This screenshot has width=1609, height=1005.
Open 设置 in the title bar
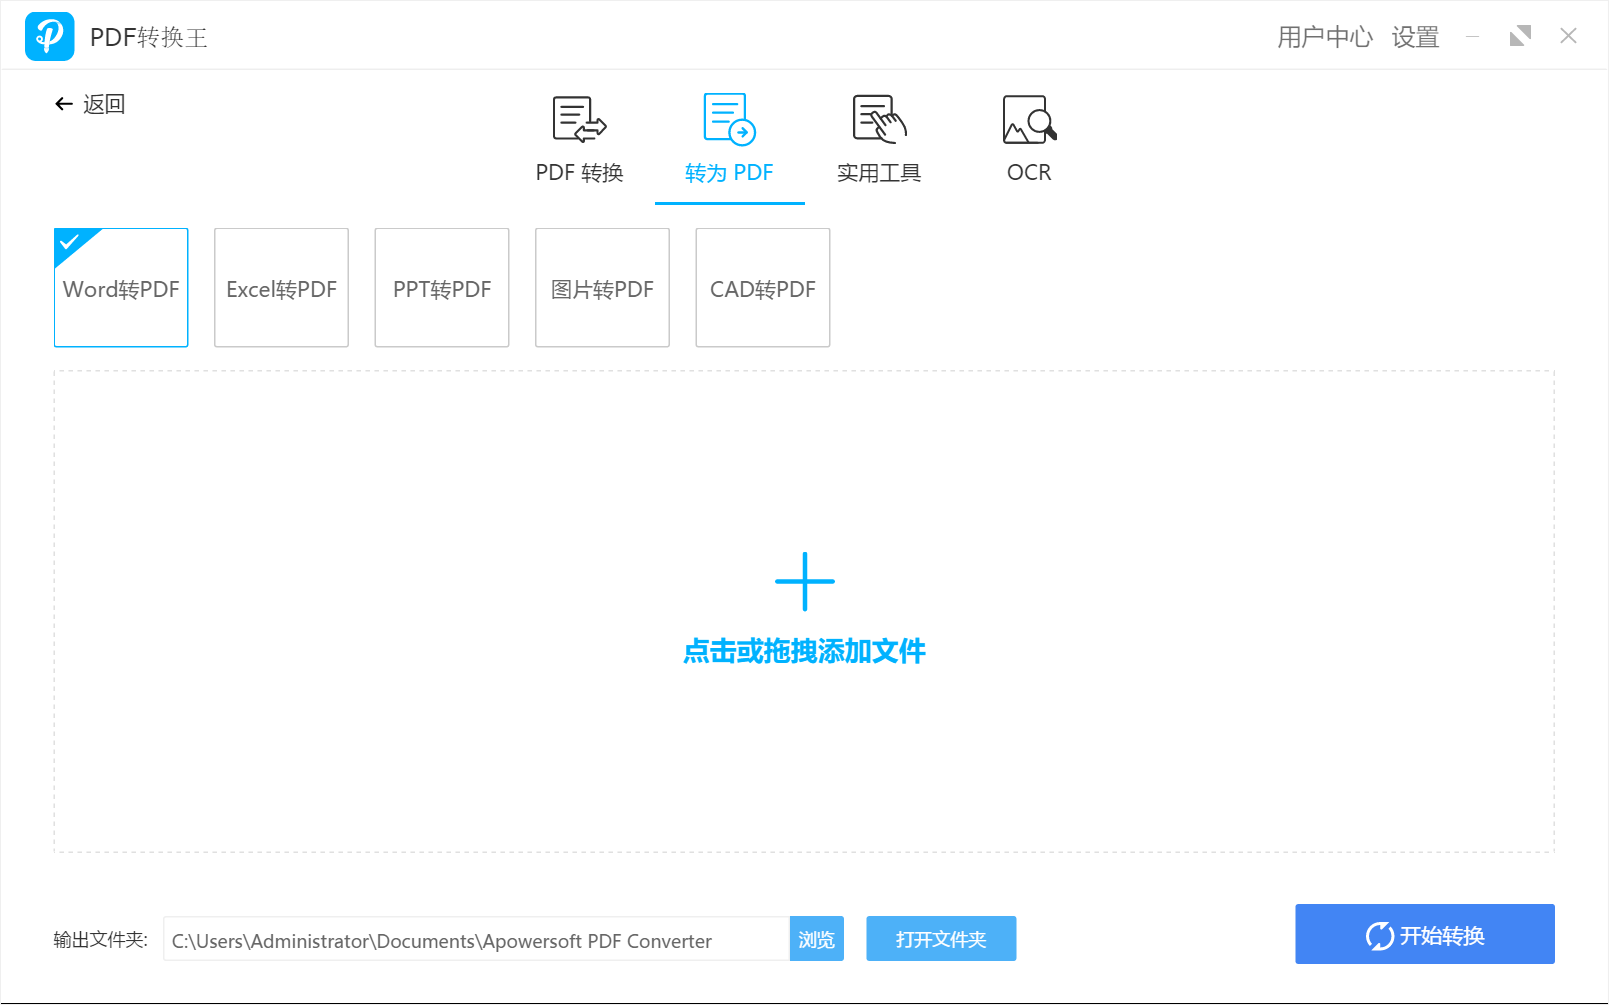(x=1415, y=37)
